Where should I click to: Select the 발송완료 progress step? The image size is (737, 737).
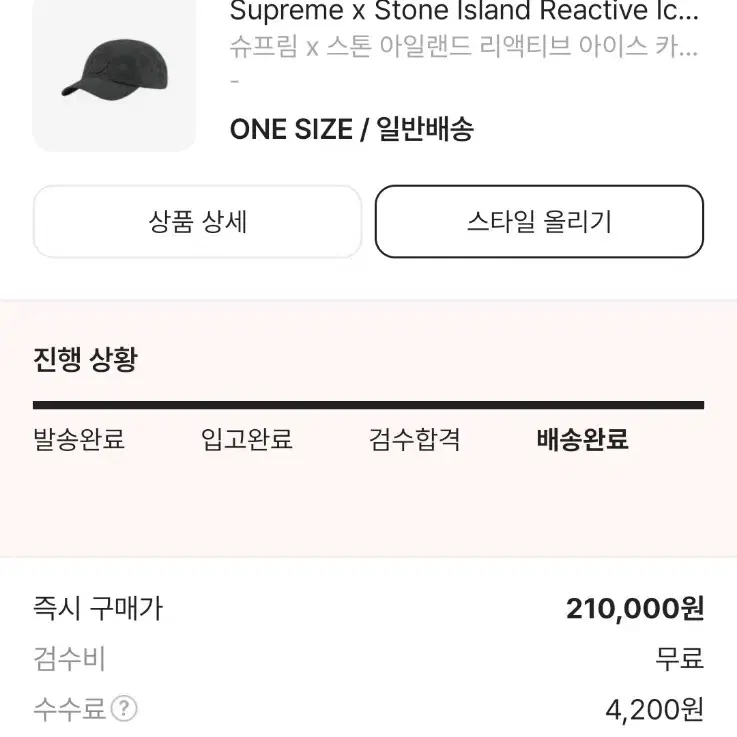tap(79, 439)
